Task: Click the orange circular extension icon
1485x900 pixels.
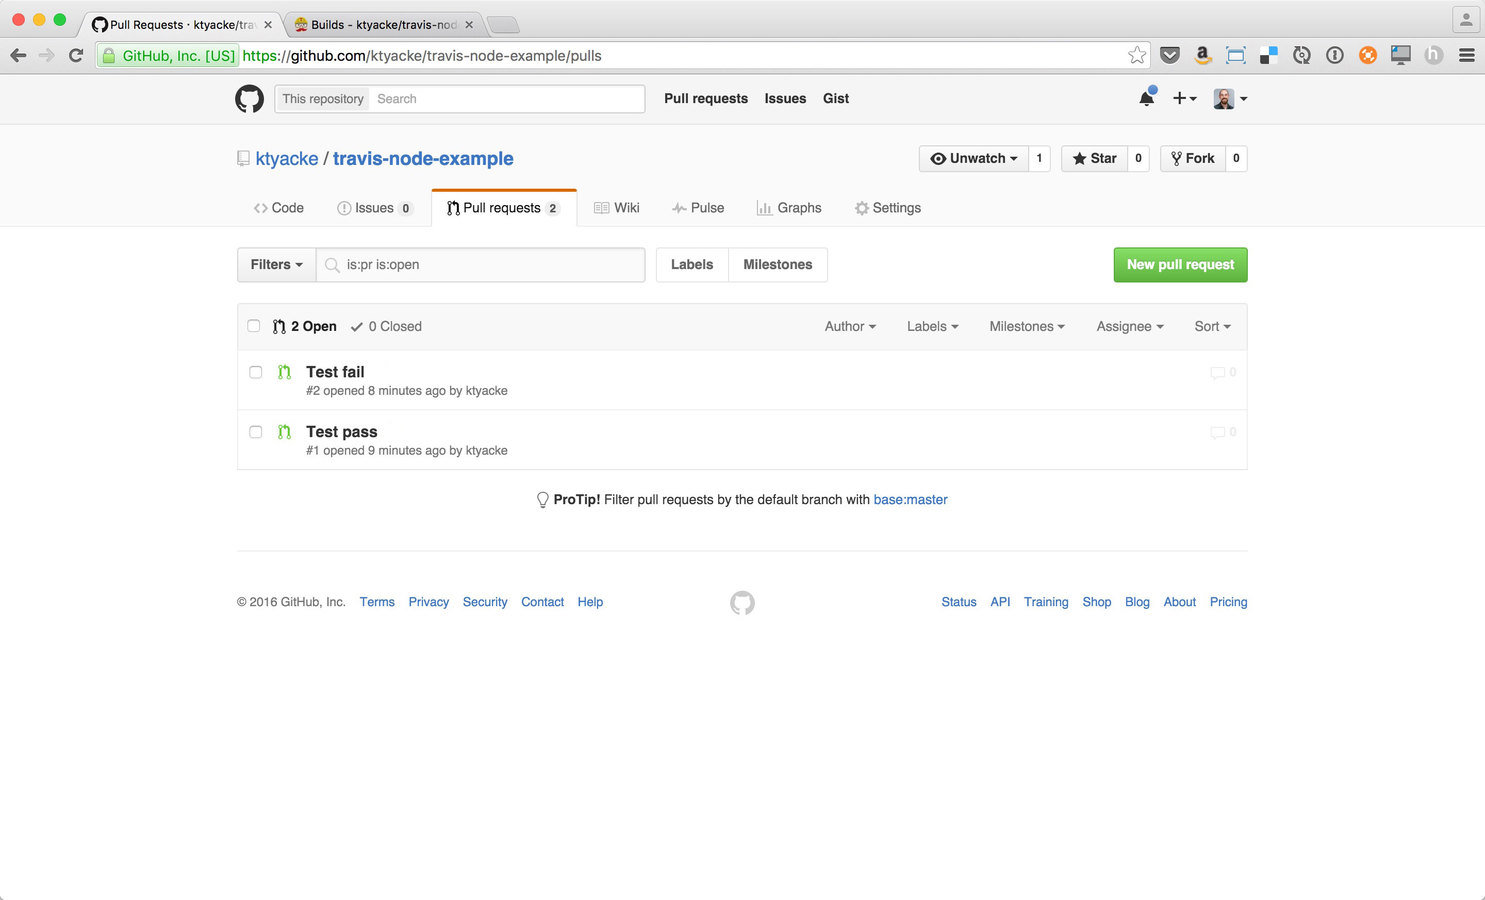Action: coord(1368,56)
